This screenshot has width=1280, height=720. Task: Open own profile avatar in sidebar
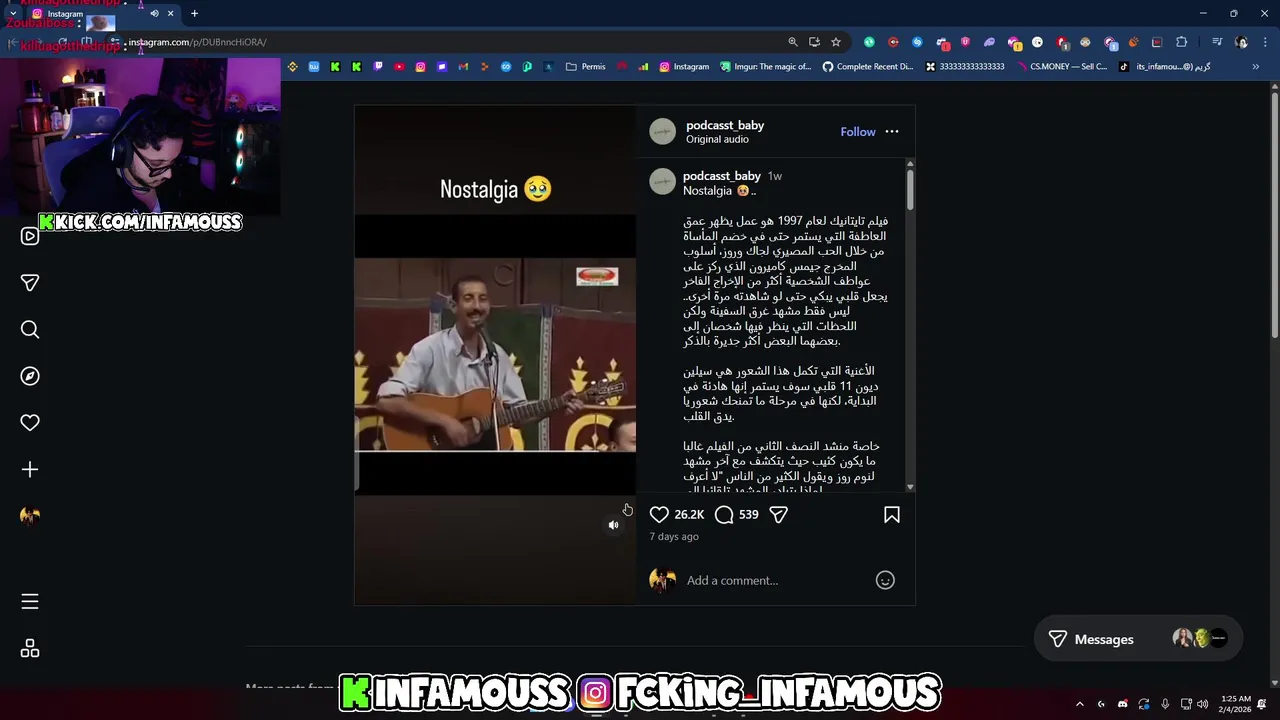point(30,516)
